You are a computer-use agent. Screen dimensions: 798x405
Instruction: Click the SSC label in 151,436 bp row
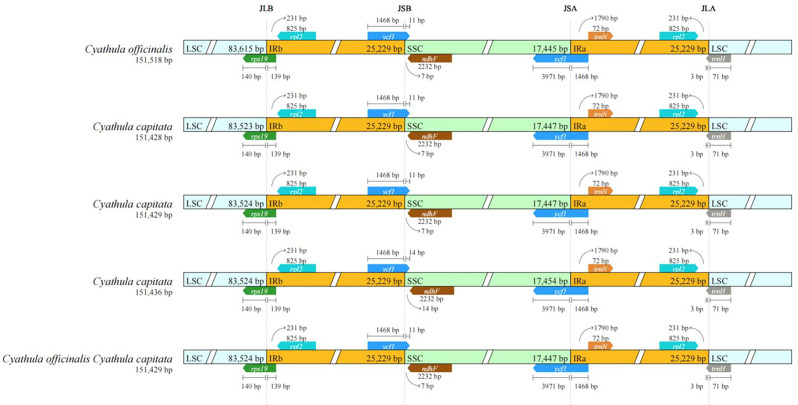pyautogui.click(x=415, y=281)
